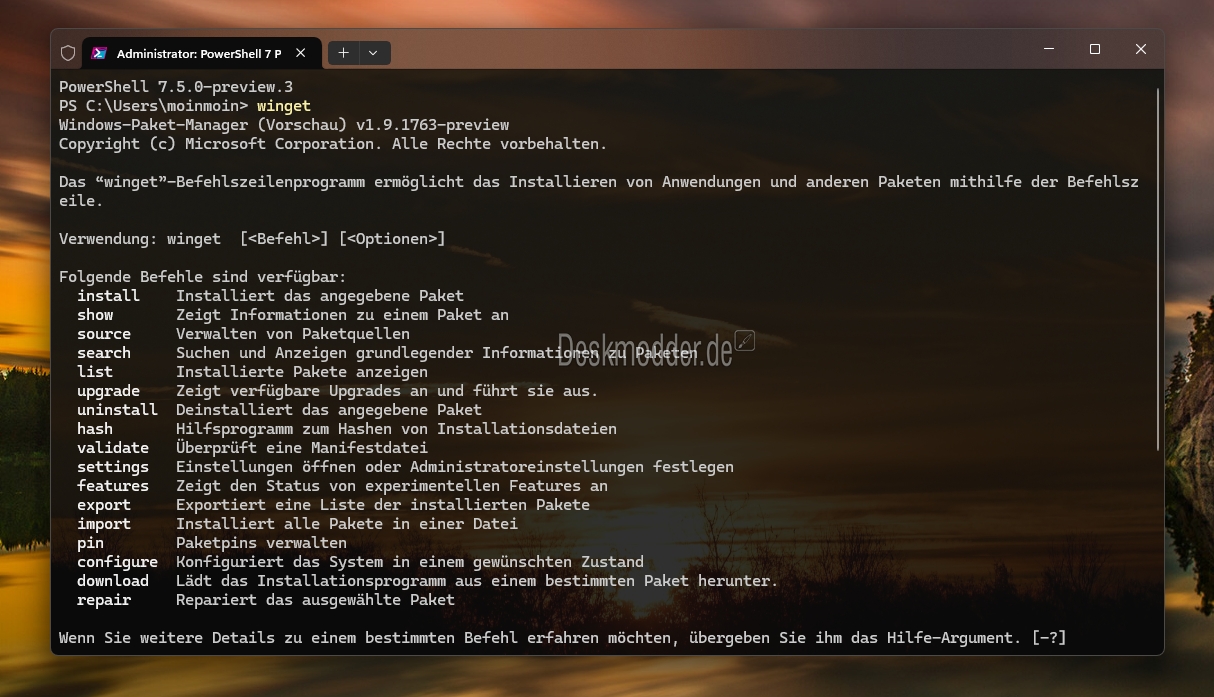Click the '[-?]' help argument text

(x=1049, y=638)
